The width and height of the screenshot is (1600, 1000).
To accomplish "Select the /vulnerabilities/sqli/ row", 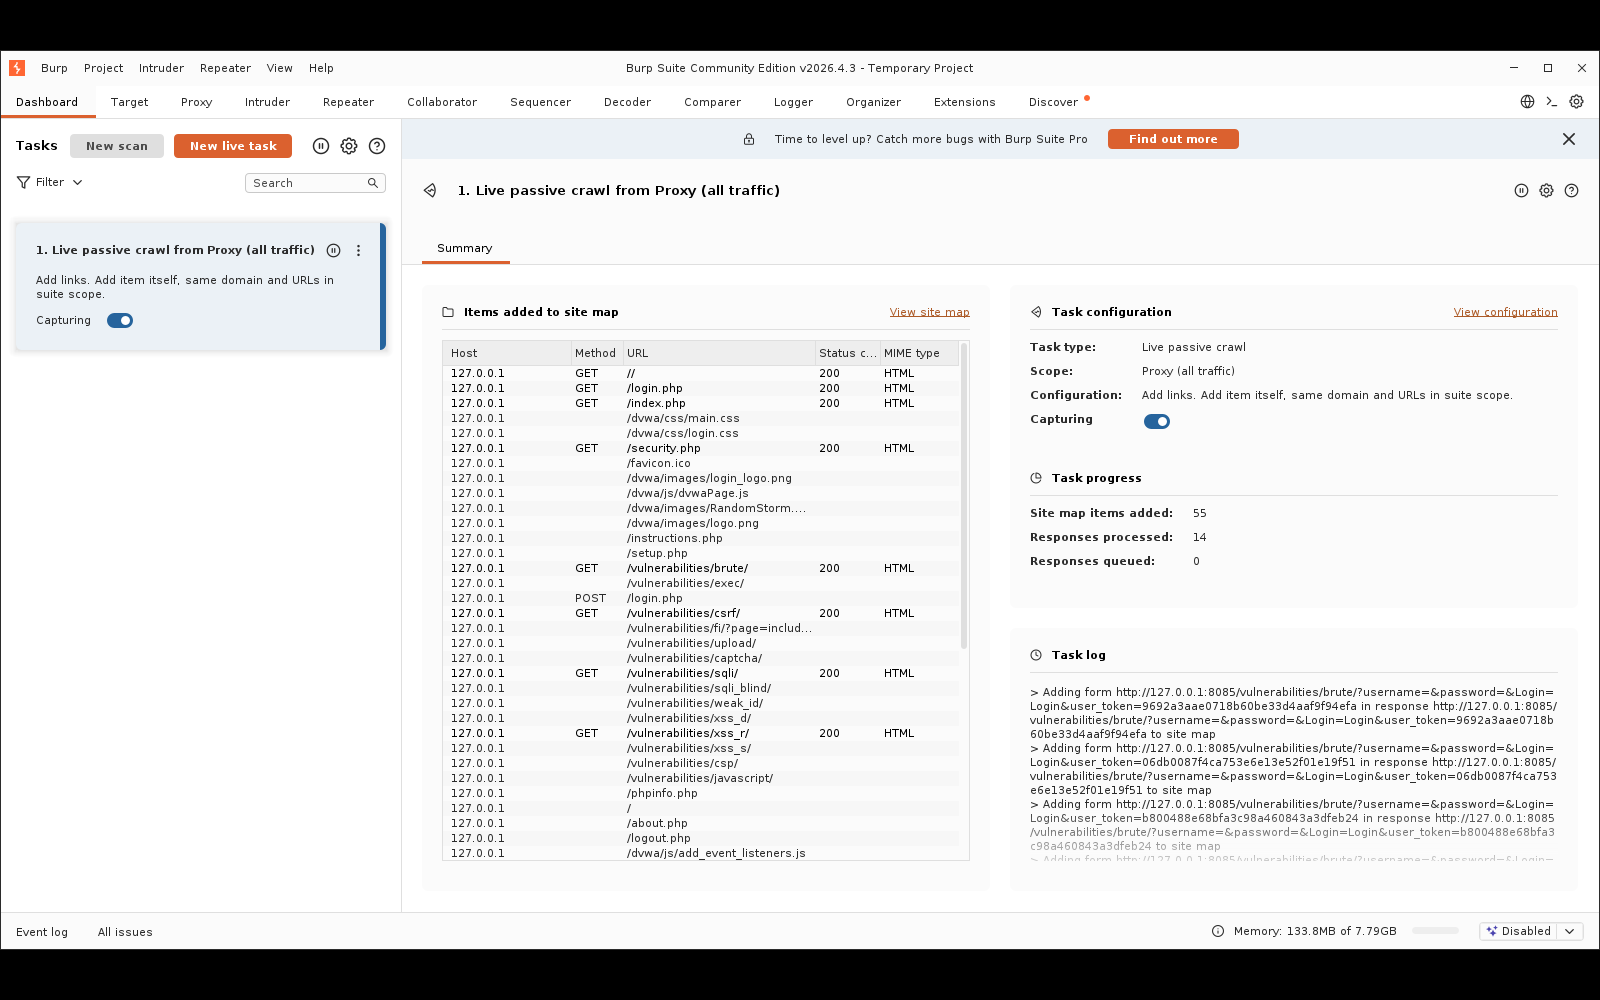I will pyautogui.click(x=701, y=673).
